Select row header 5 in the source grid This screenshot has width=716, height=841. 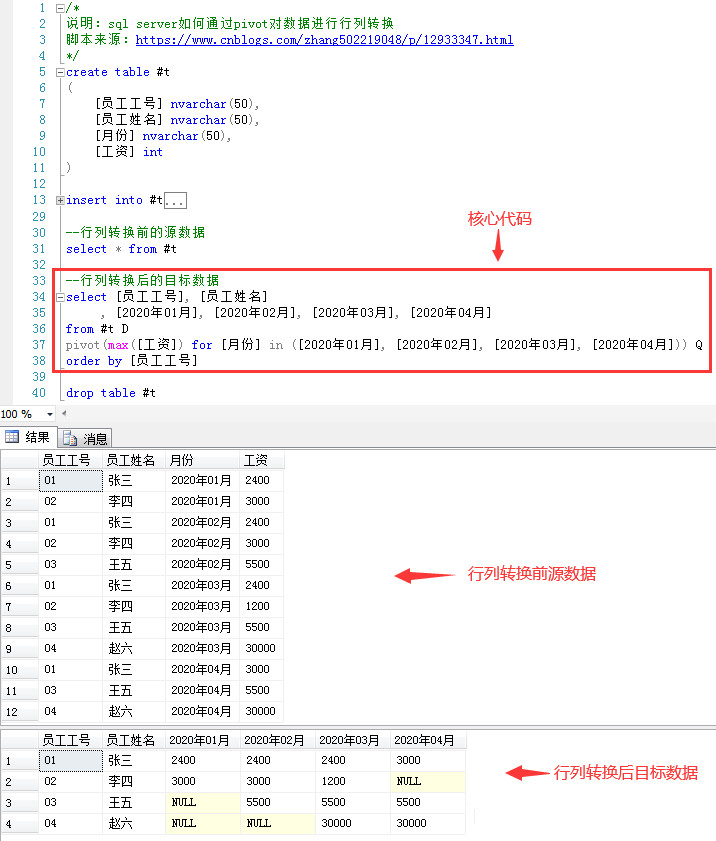[x=19, y=565]
